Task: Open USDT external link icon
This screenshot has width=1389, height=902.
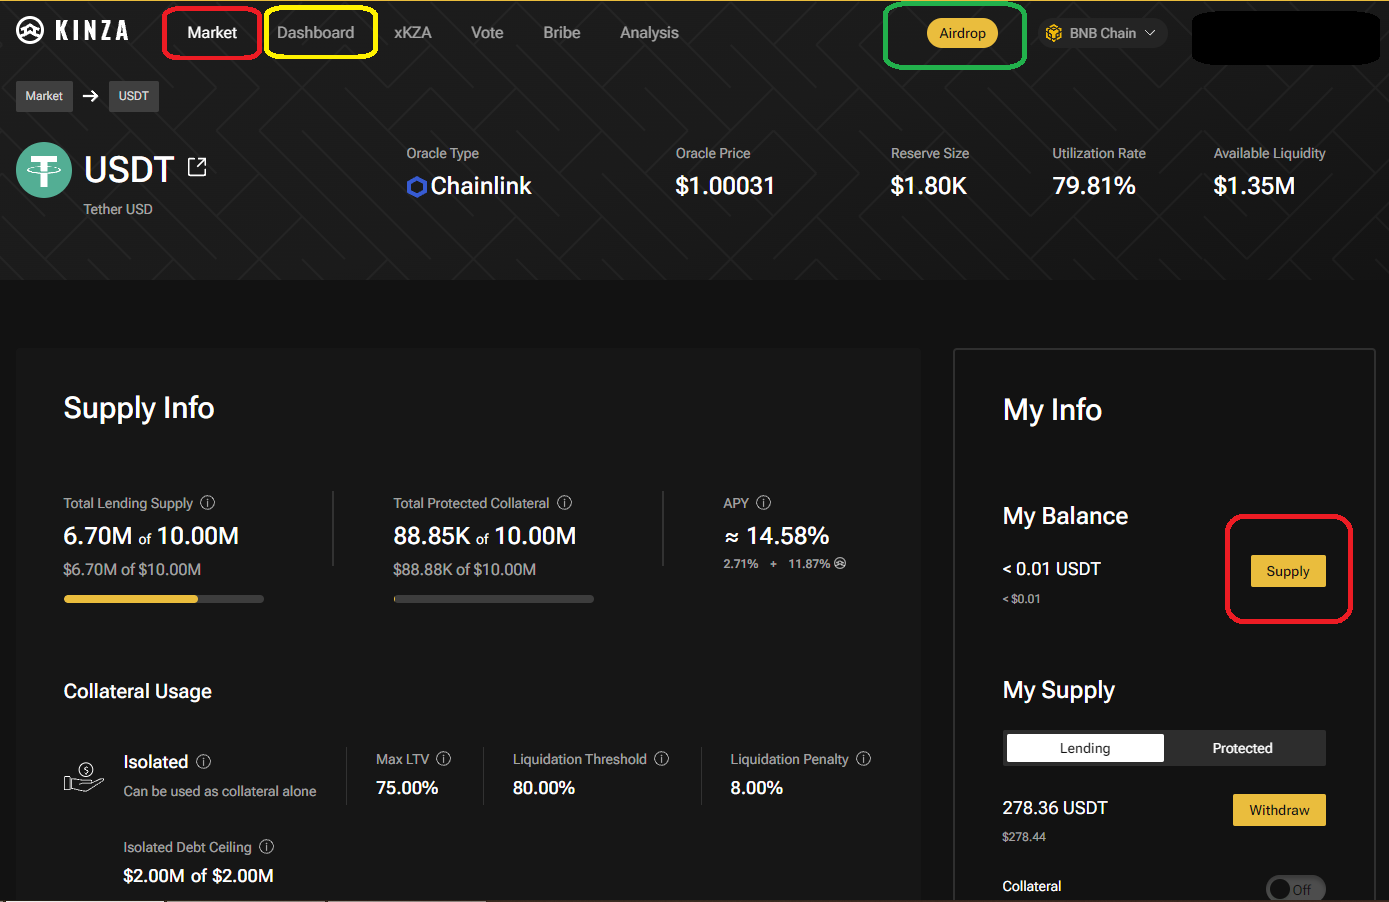Action: point(197,167)
